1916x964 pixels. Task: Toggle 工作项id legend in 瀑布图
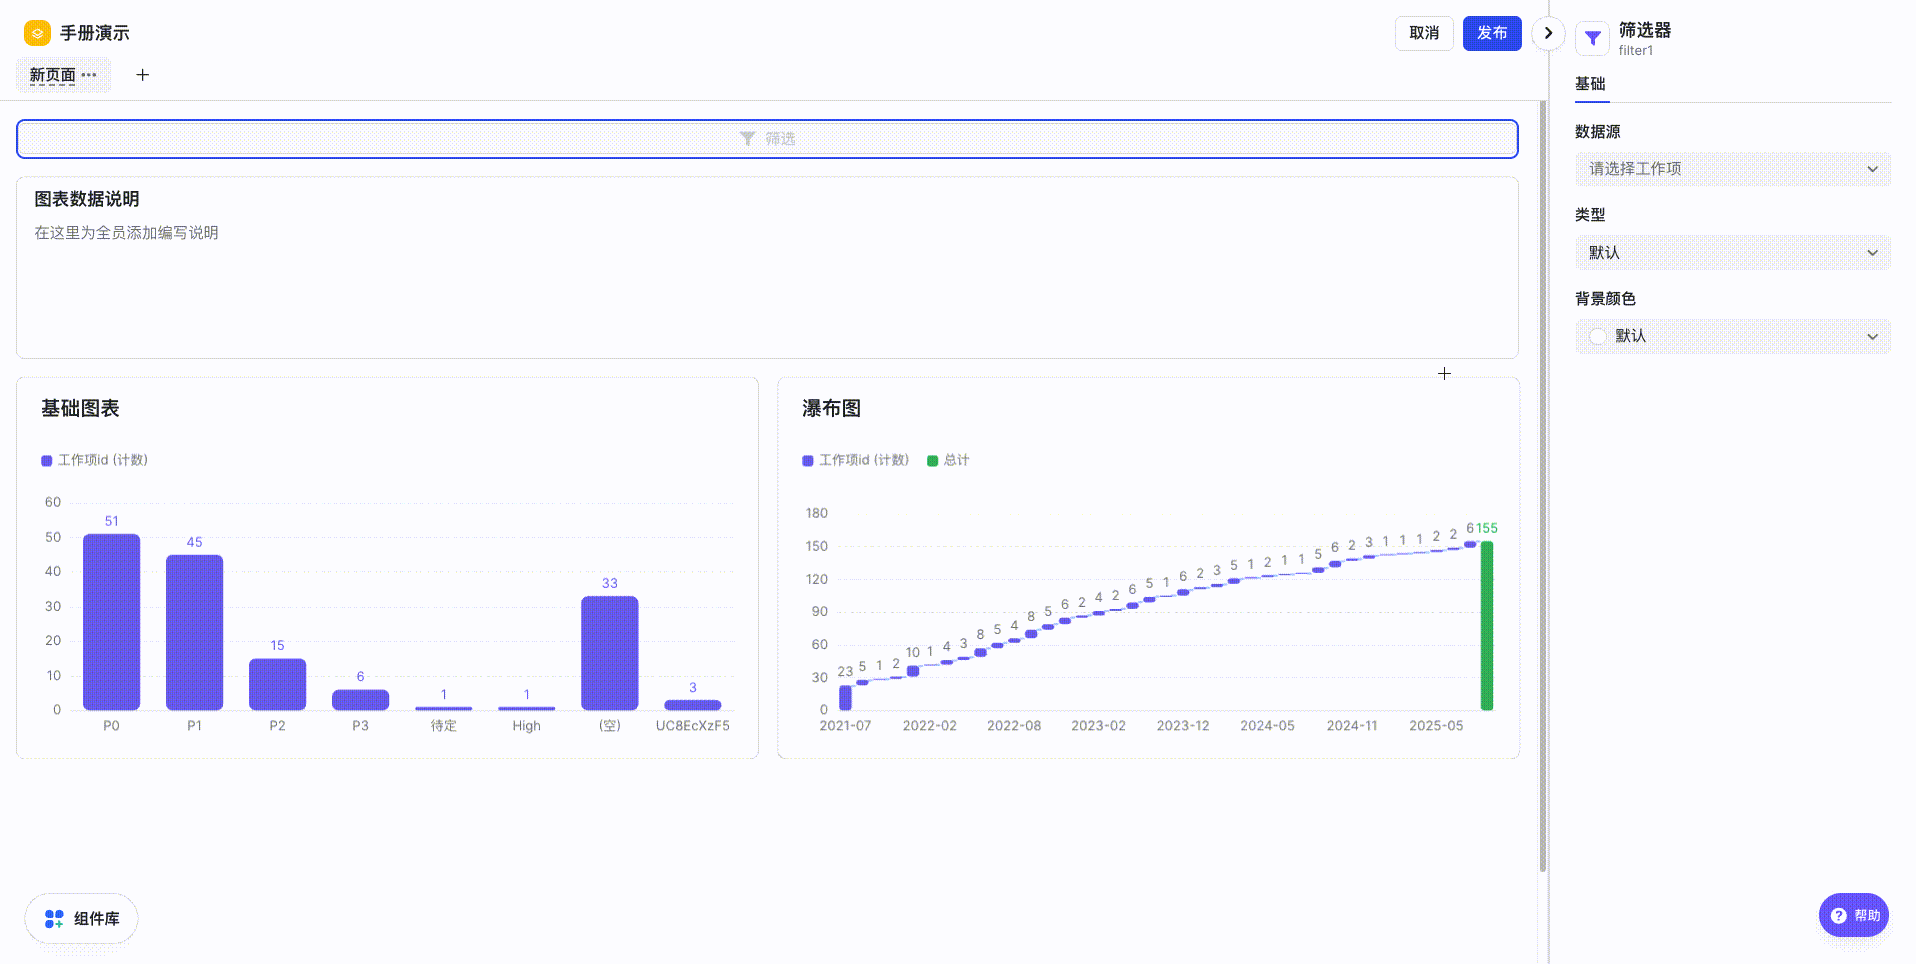(856, 460)
